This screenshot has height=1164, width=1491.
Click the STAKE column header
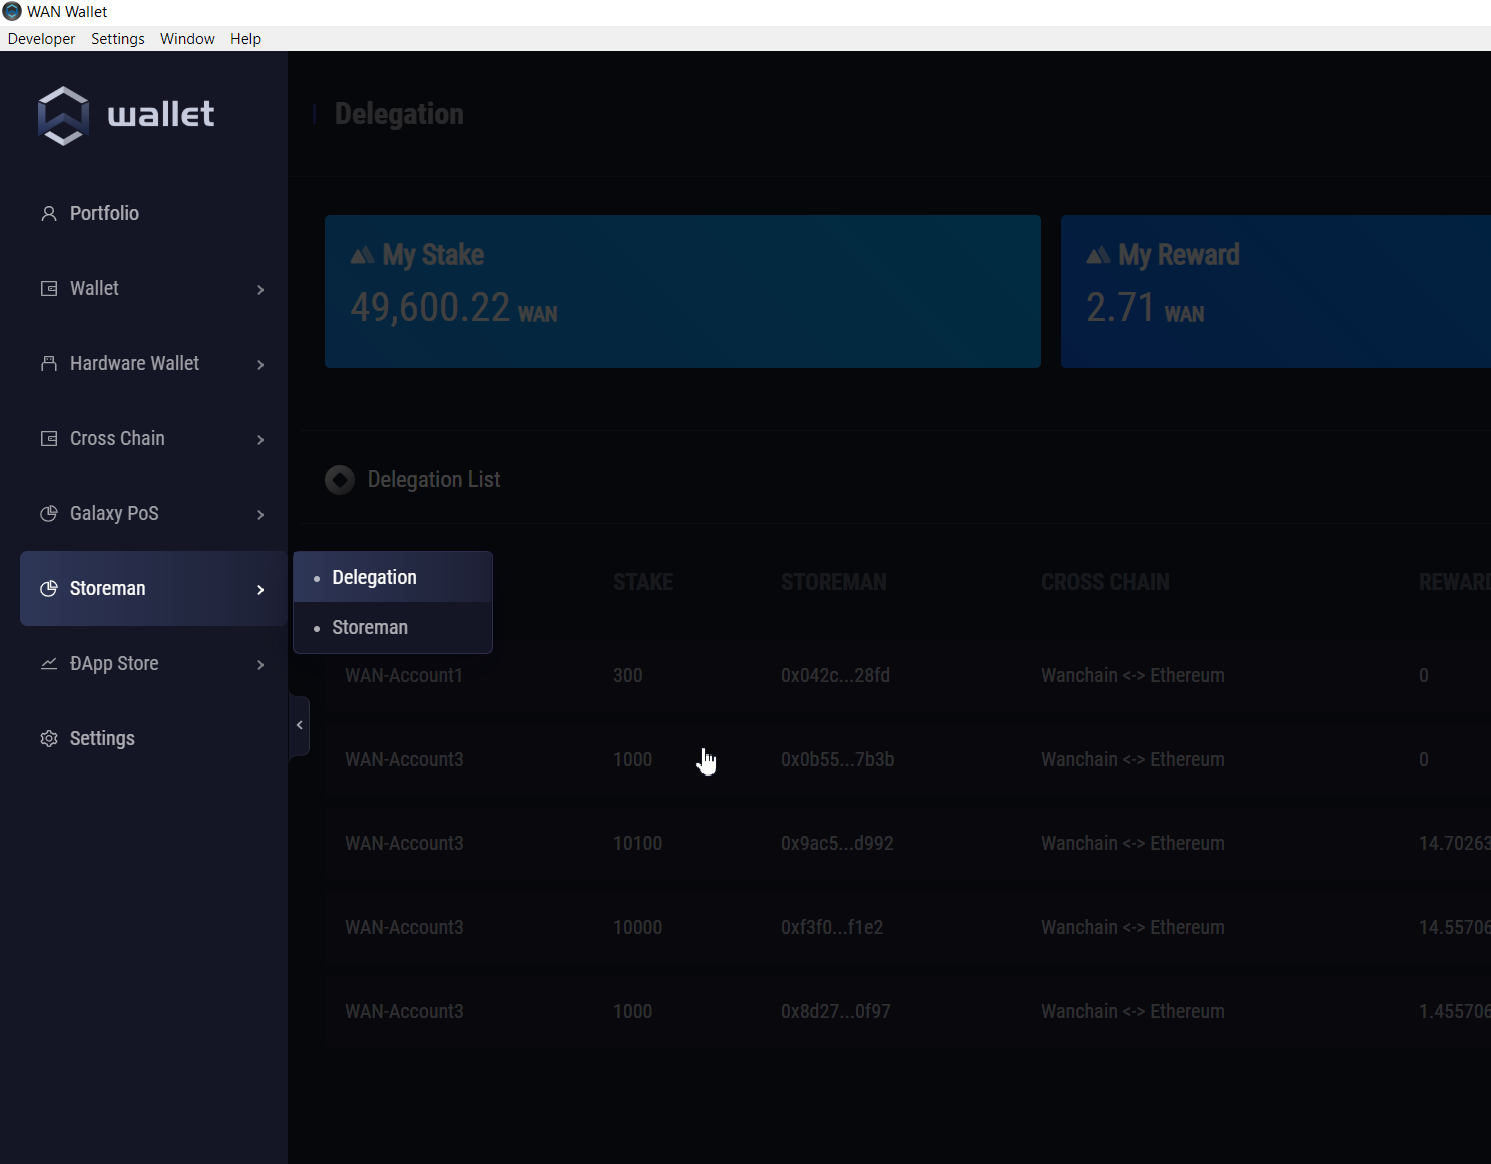(643, 582)
